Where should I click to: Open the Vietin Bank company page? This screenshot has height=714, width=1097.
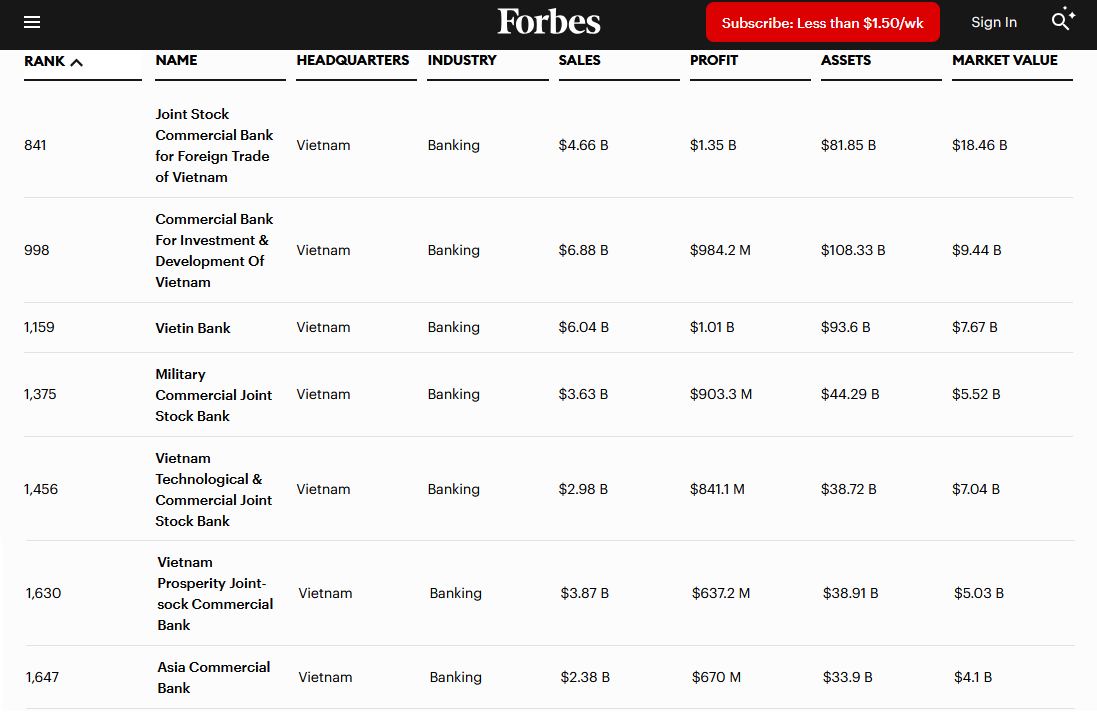click(x=193, y=328)
